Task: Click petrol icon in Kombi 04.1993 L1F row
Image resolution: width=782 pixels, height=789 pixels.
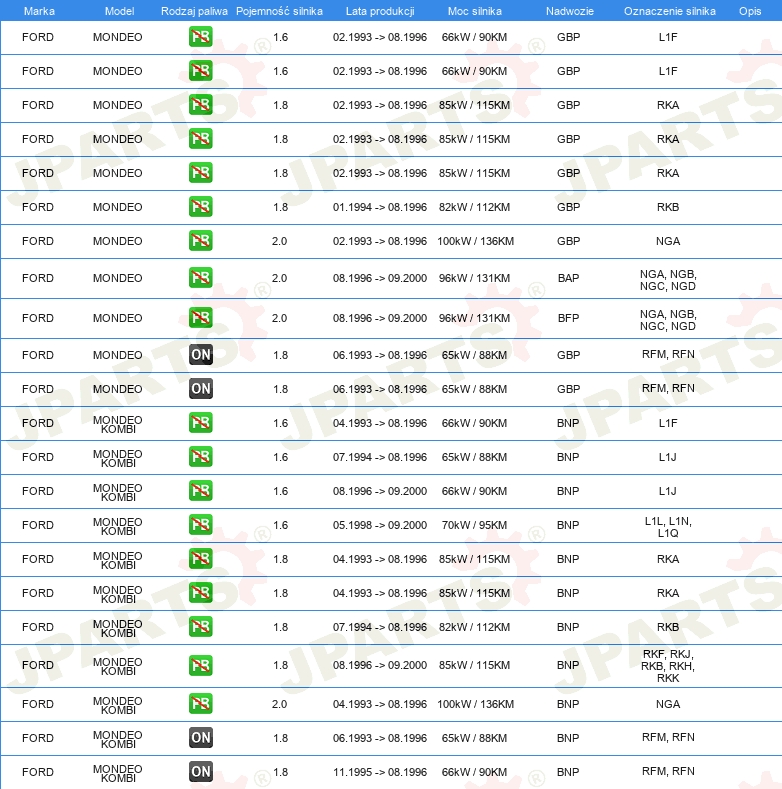Action: 201,423
